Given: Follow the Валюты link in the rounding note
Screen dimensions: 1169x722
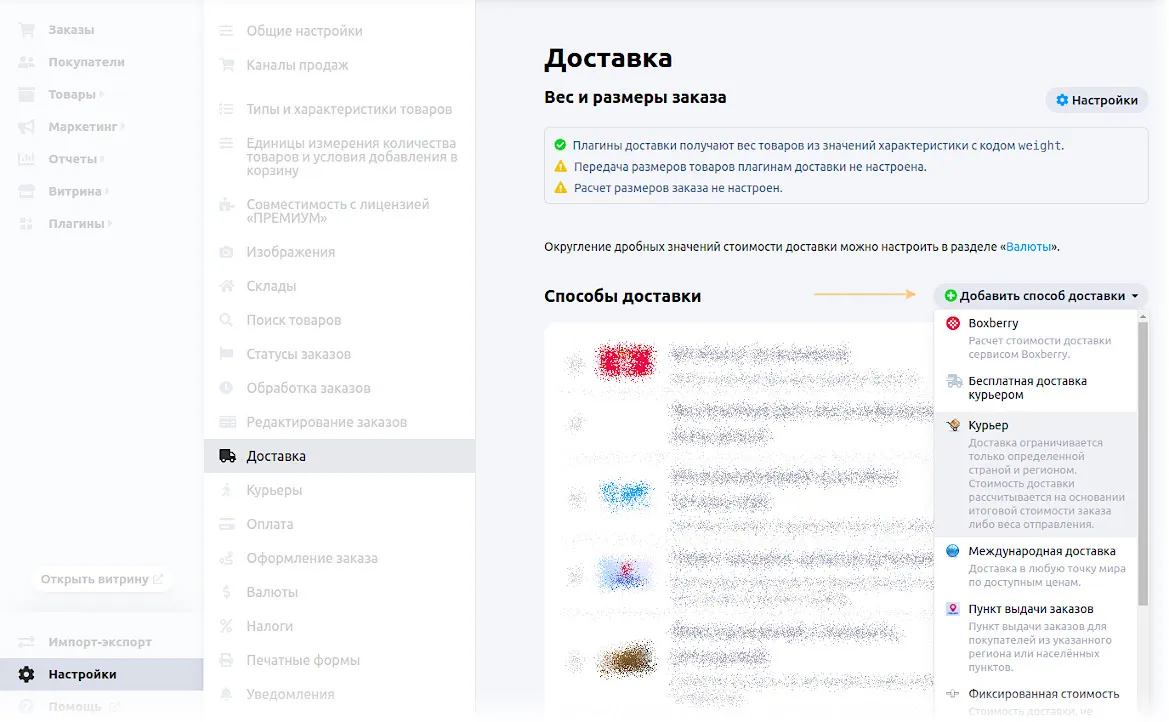Looking at the screenshot, I should click(1028, 246).
